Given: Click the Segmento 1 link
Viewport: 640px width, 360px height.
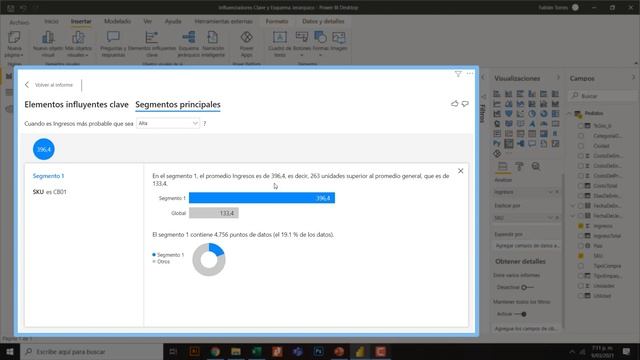Looking at the screenshot, I should (x=48, y=176).
